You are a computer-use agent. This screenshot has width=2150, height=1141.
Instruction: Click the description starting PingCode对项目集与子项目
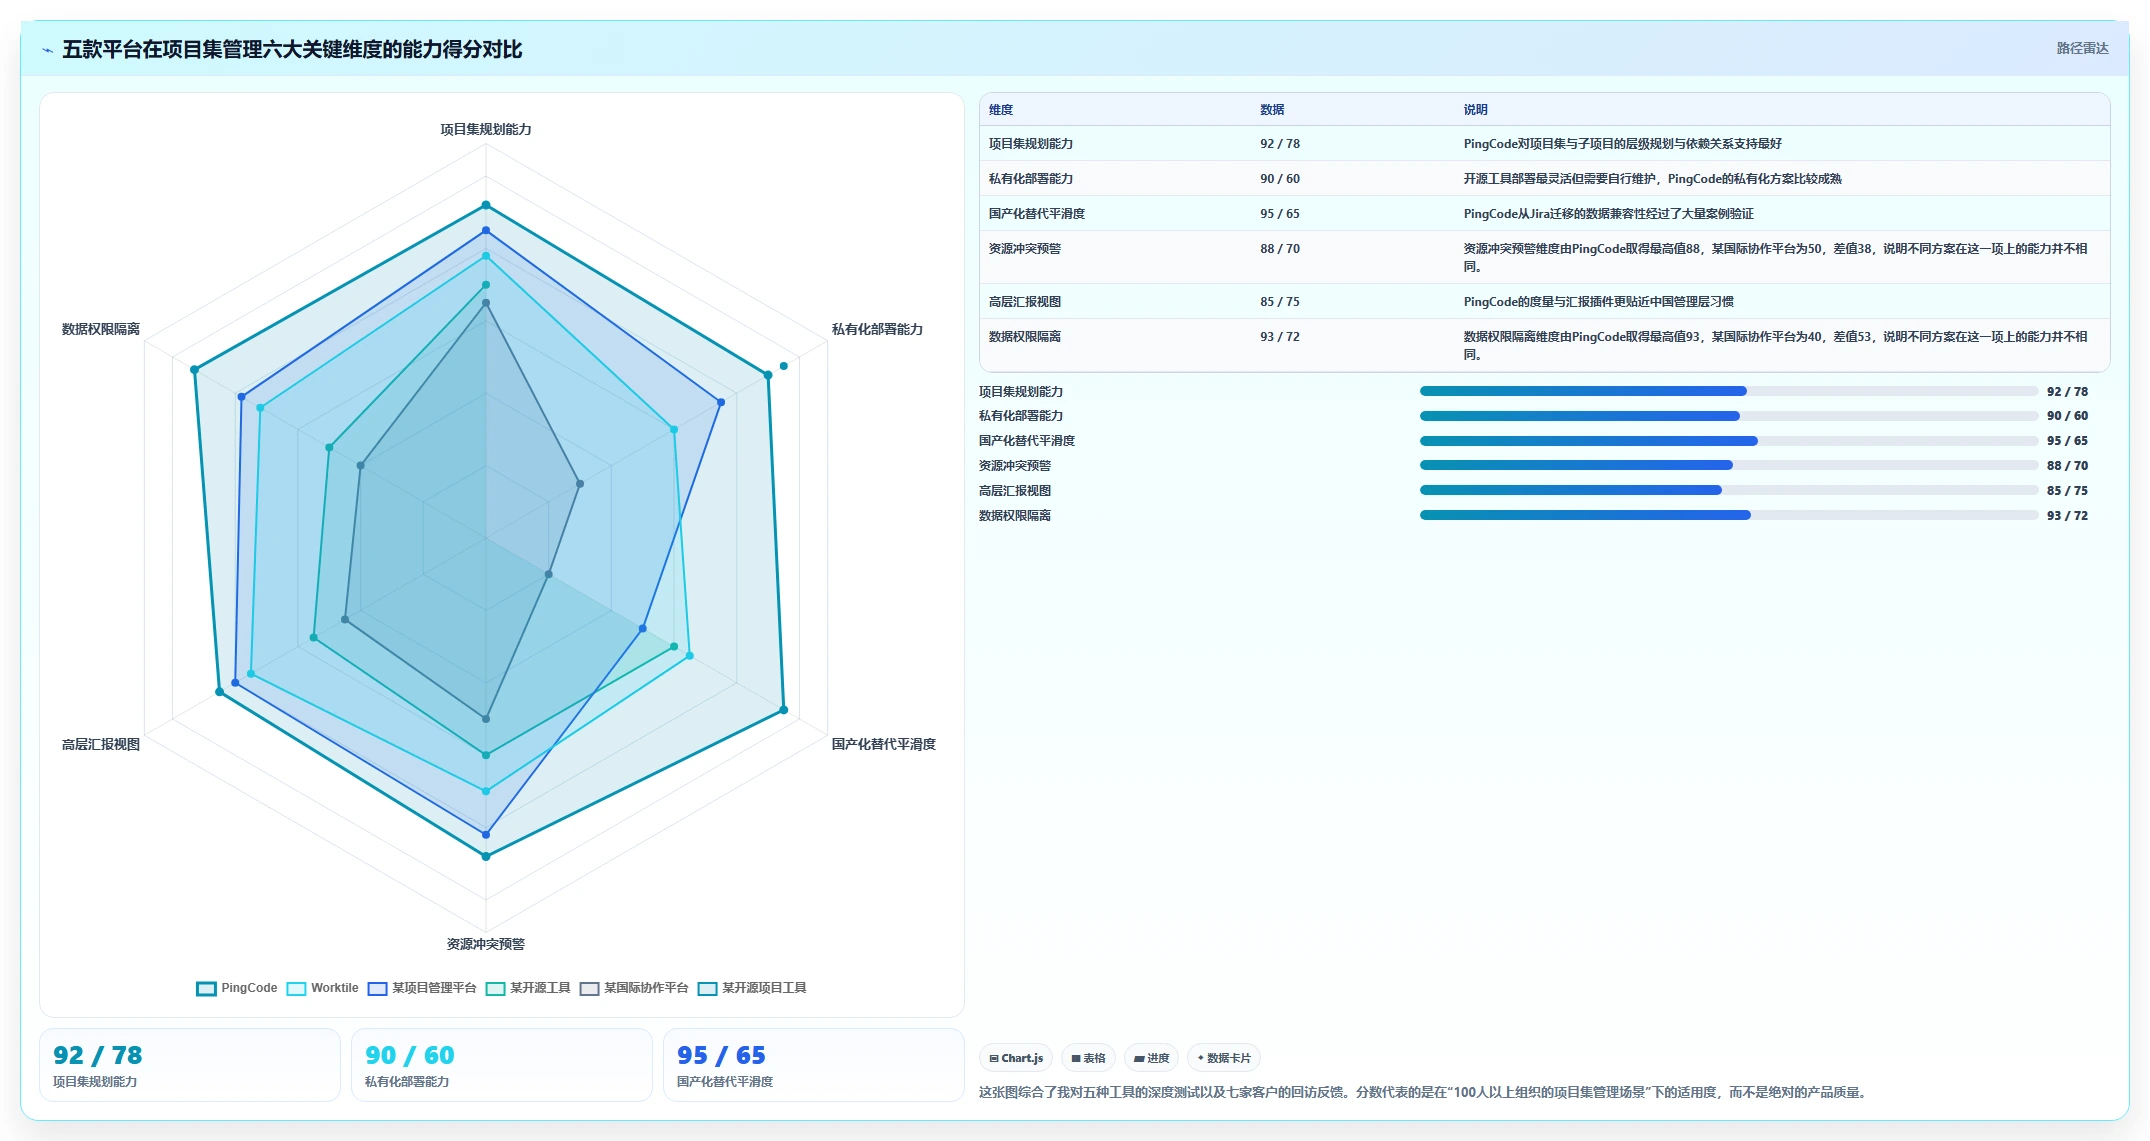point(1623,144)
